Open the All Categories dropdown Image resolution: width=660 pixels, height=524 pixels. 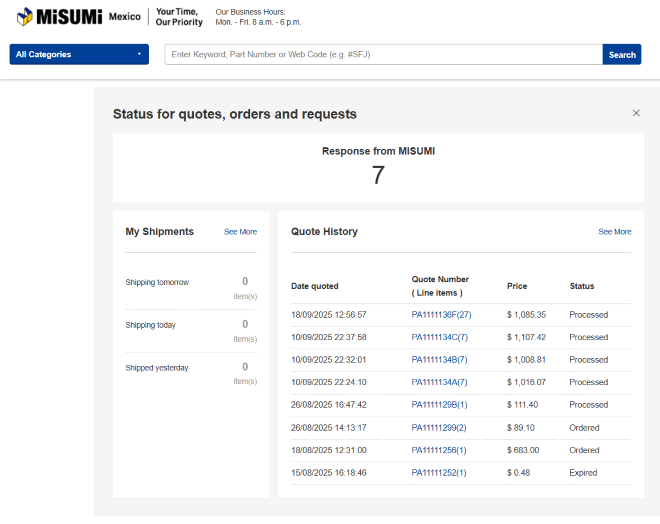click(79, 55)
